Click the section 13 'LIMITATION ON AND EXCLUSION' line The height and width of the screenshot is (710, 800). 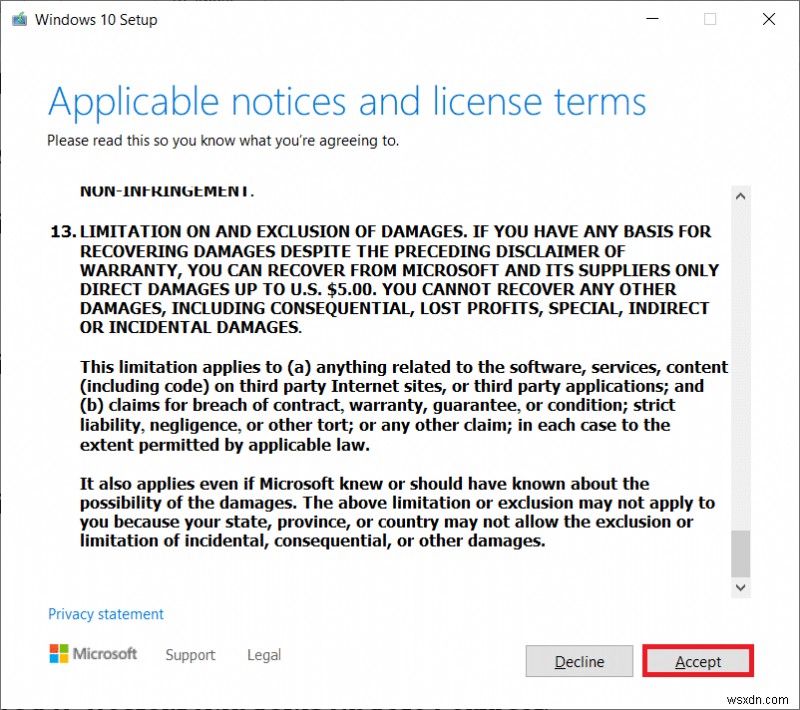pyautogui.click(x=380, y=232)
